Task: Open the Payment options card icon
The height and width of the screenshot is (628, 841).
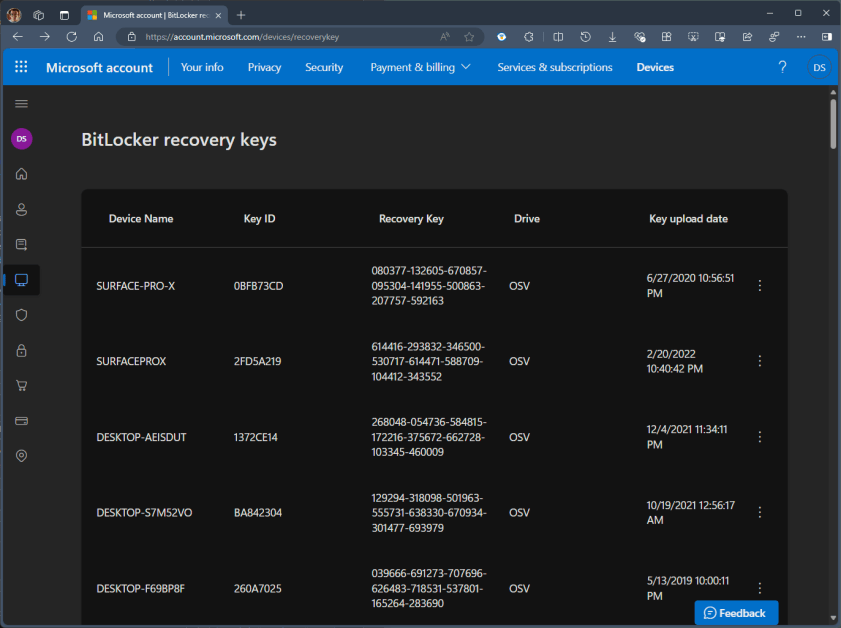Action: coord(21,420)
